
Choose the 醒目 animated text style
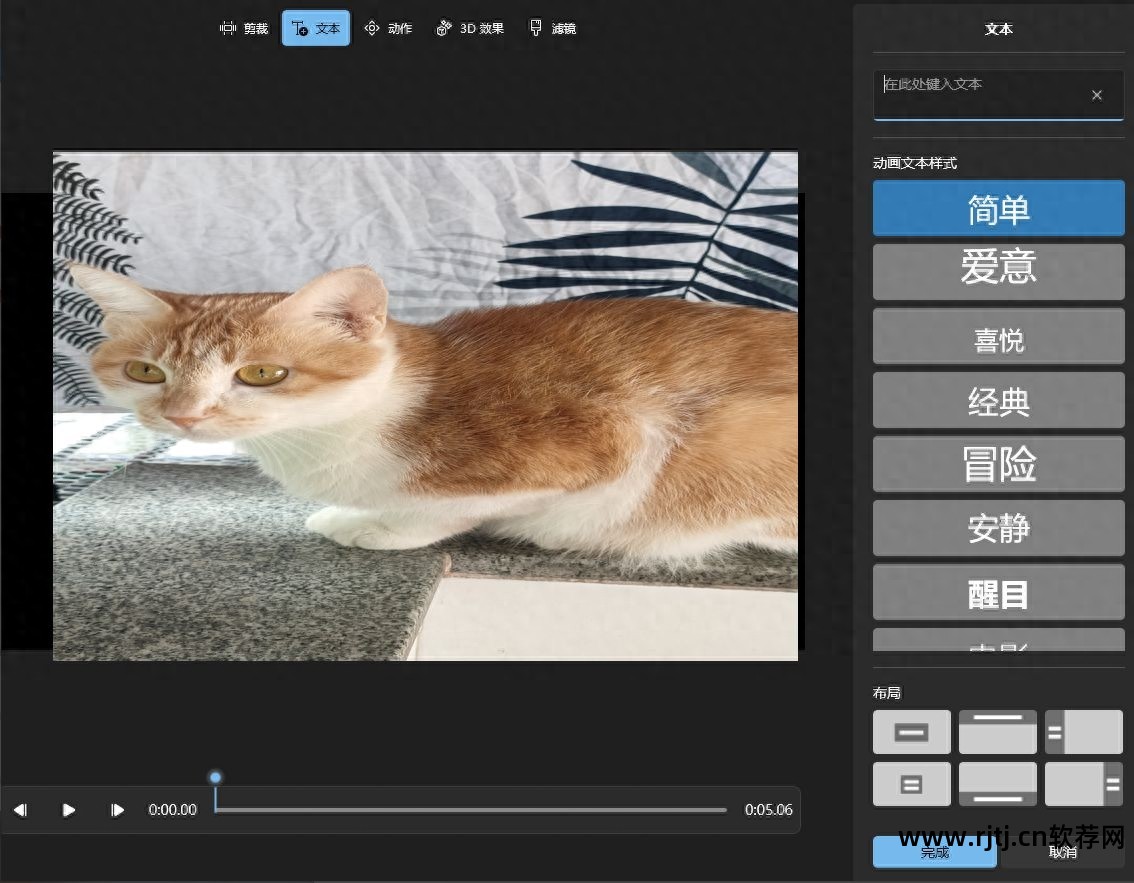tap(999, 592)
